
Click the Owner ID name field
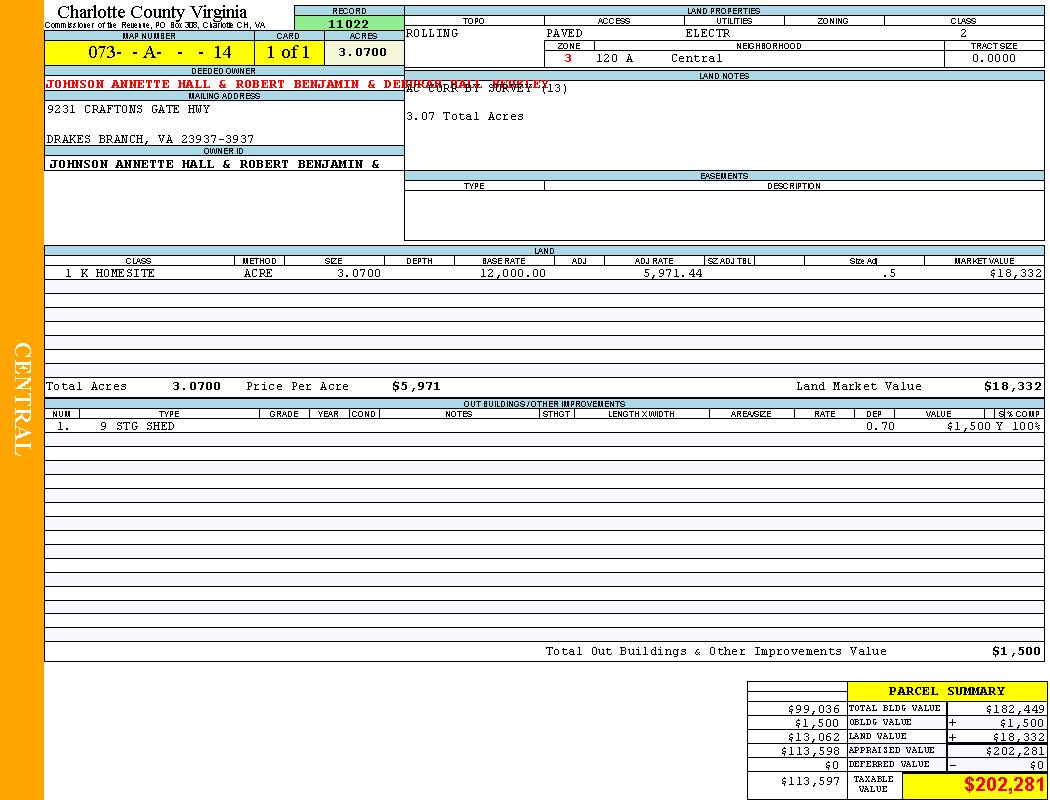pos(214,164)
